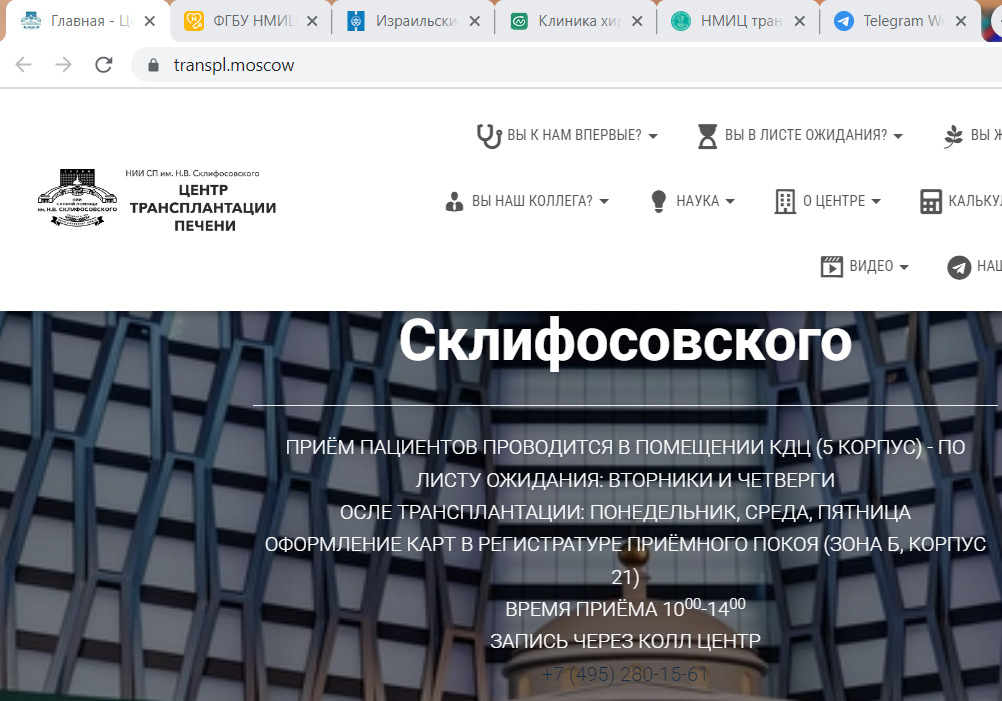Click the stethoscope icon beside ВЫ К НАМ ВПЕРВЫЕ
This screenshot has width=1002, height=701.
[x=489, y=135]
